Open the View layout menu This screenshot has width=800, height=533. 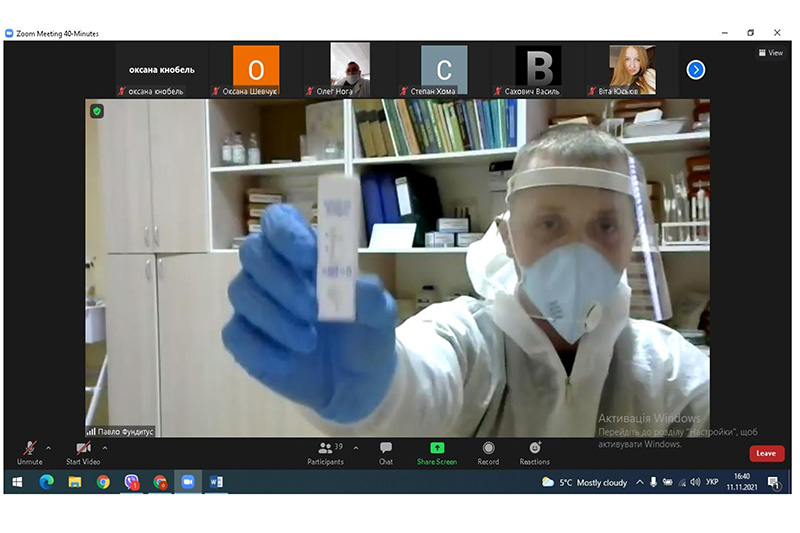point(770,53)
